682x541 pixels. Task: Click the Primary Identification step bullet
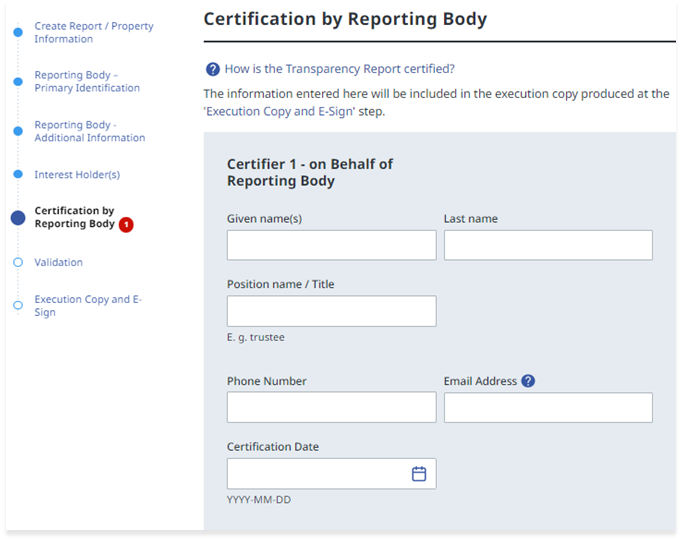point(18,81)
